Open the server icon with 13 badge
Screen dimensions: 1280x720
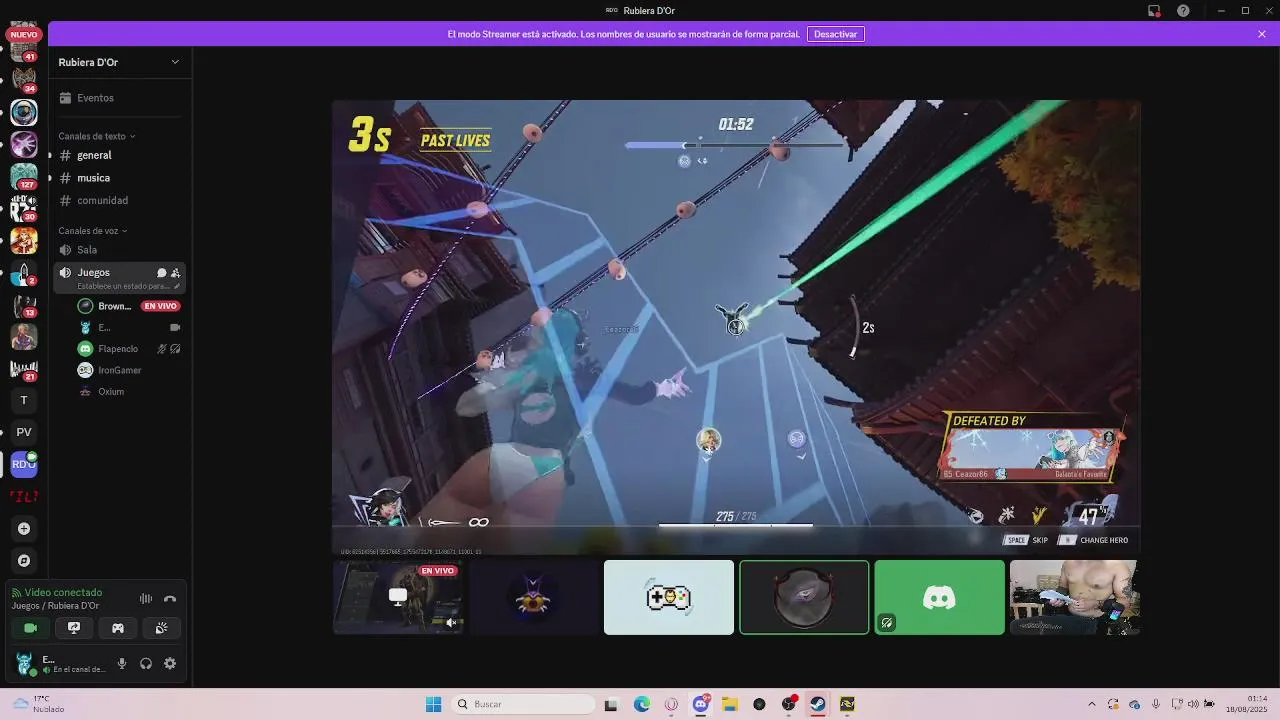tap(24, 304)
